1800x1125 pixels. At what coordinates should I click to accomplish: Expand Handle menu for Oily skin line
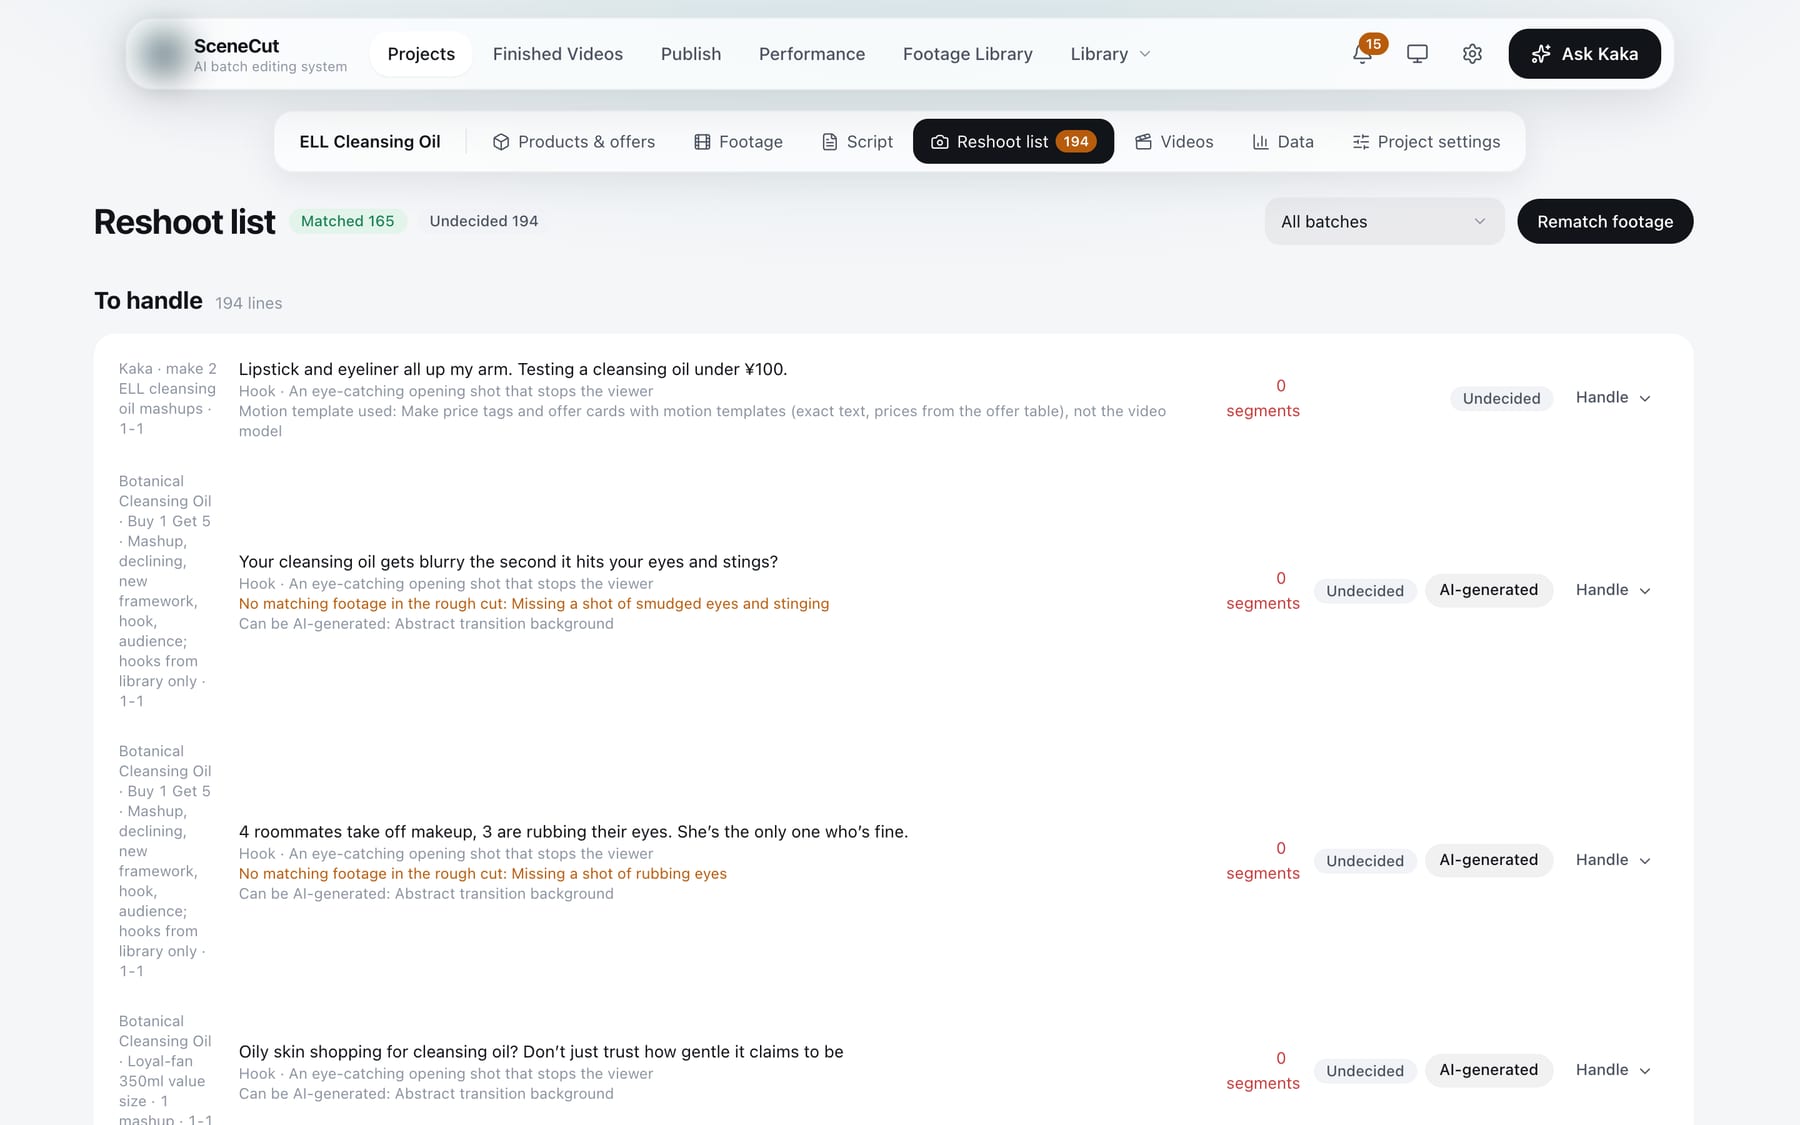coord(1613,1070)
